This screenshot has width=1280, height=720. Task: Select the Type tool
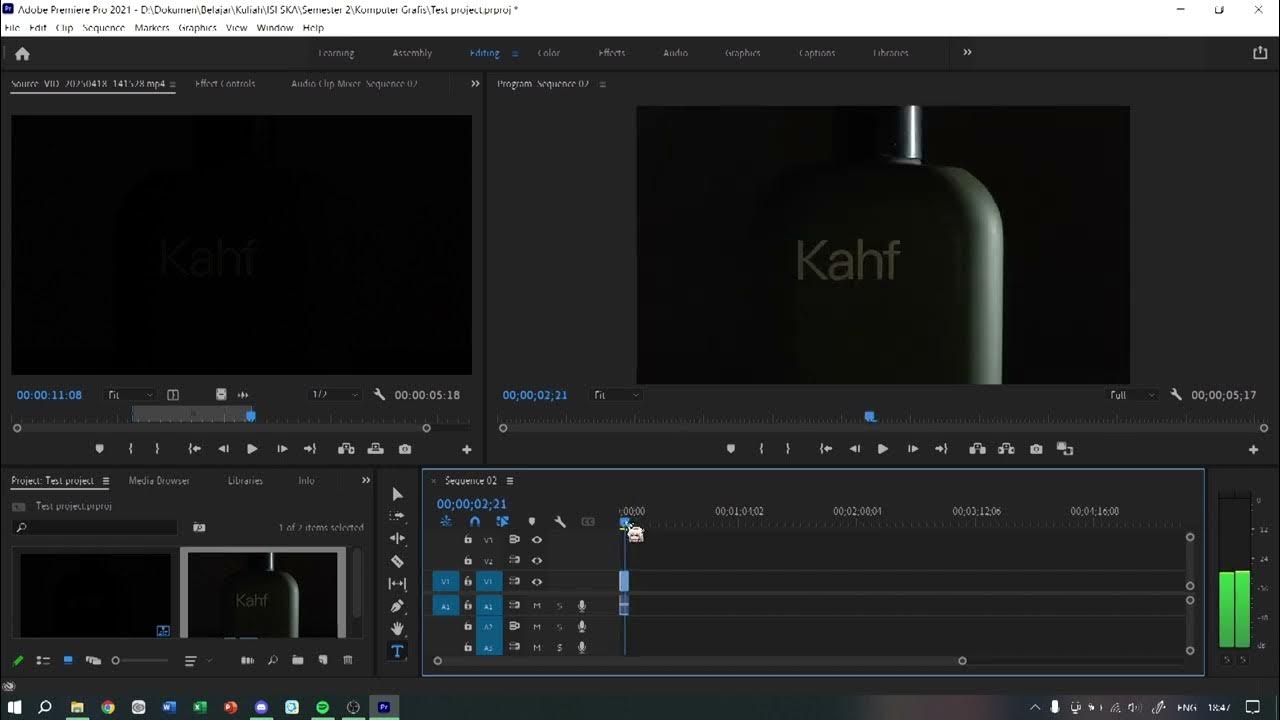(x=397, y=651)
